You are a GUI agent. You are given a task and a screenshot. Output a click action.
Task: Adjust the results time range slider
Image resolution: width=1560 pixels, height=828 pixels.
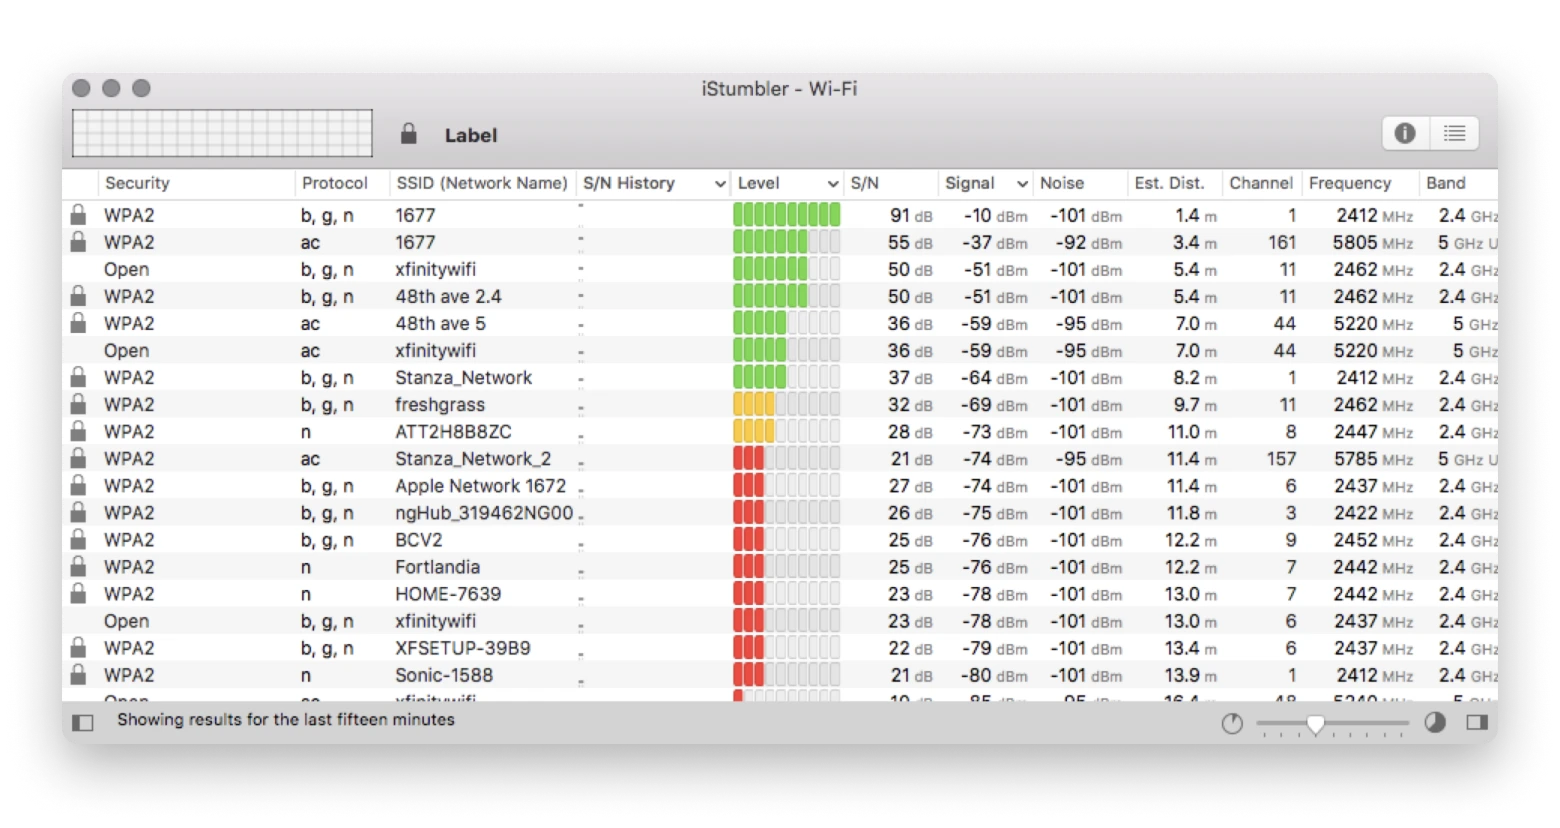point(1316,724)
